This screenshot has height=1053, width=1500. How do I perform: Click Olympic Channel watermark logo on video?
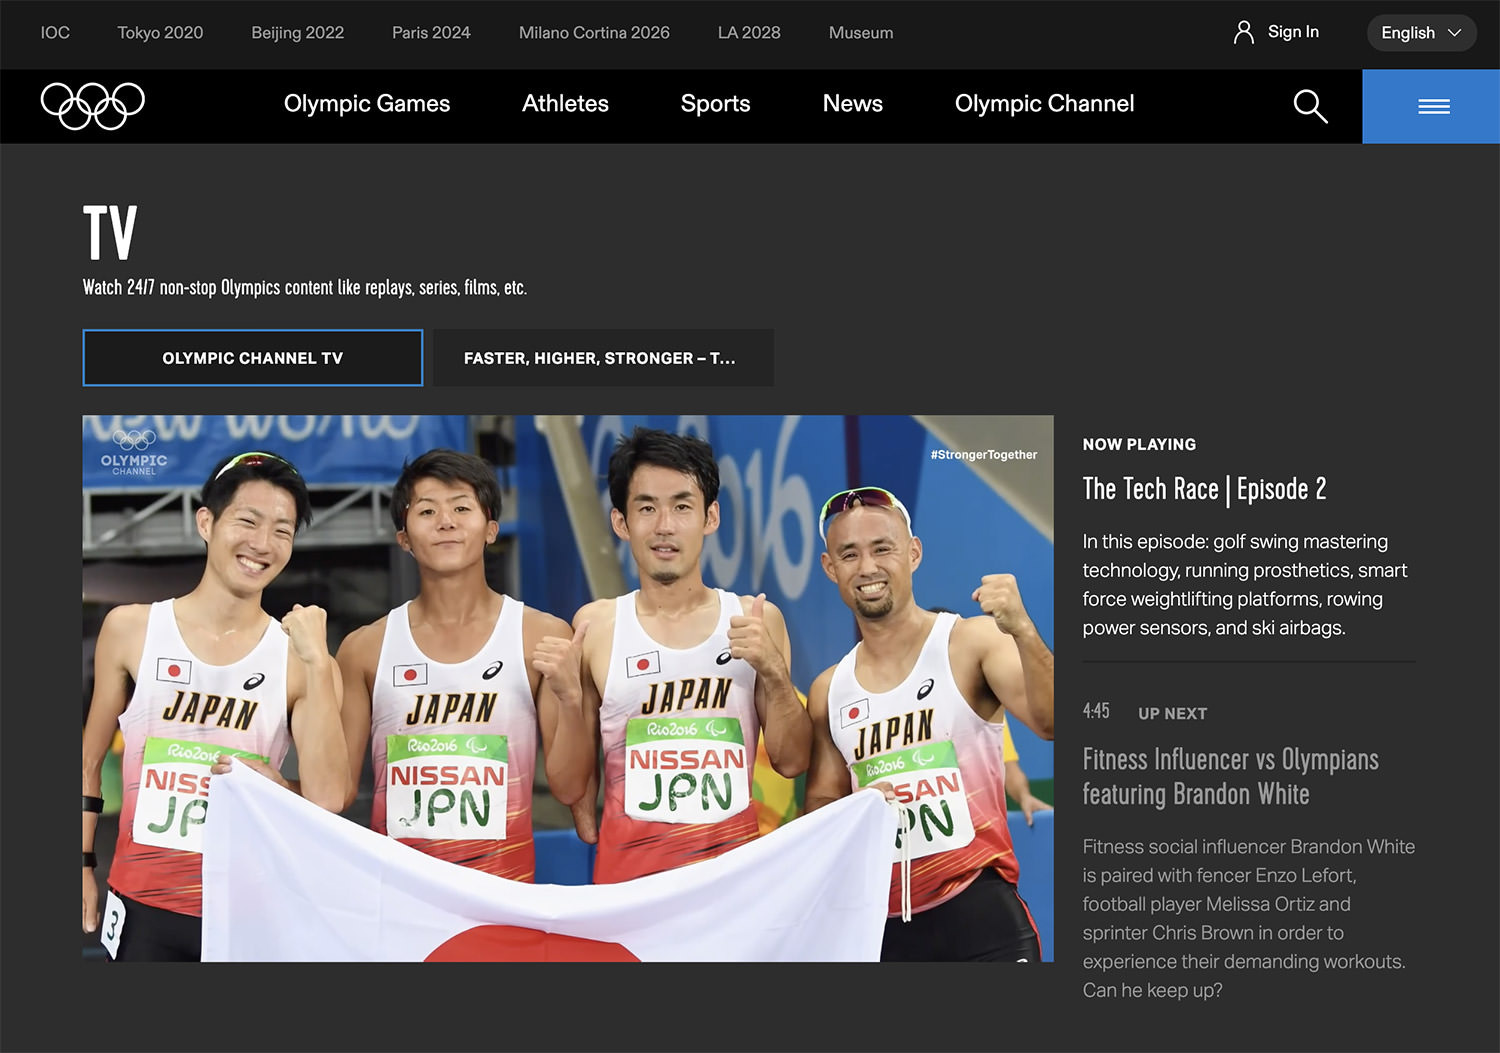(134, 452)
